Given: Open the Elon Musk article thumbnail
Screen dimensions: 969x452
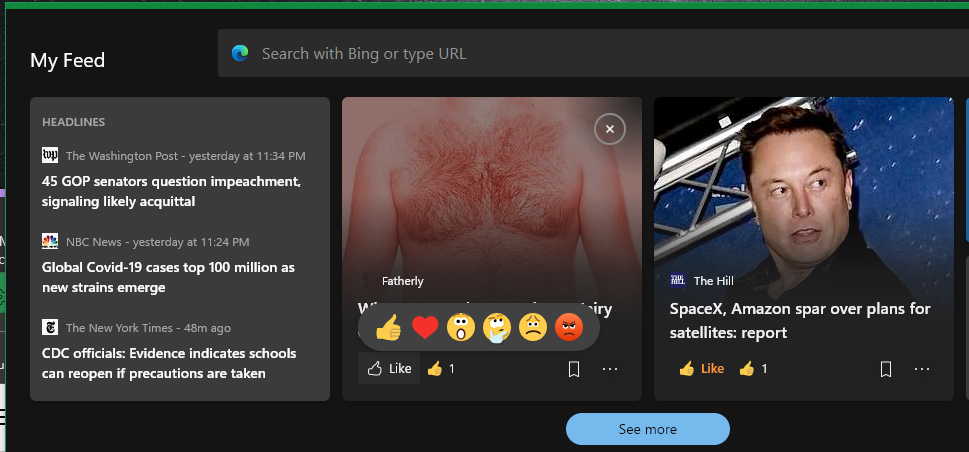Looking at the screenshot, I should coord(804,185).
